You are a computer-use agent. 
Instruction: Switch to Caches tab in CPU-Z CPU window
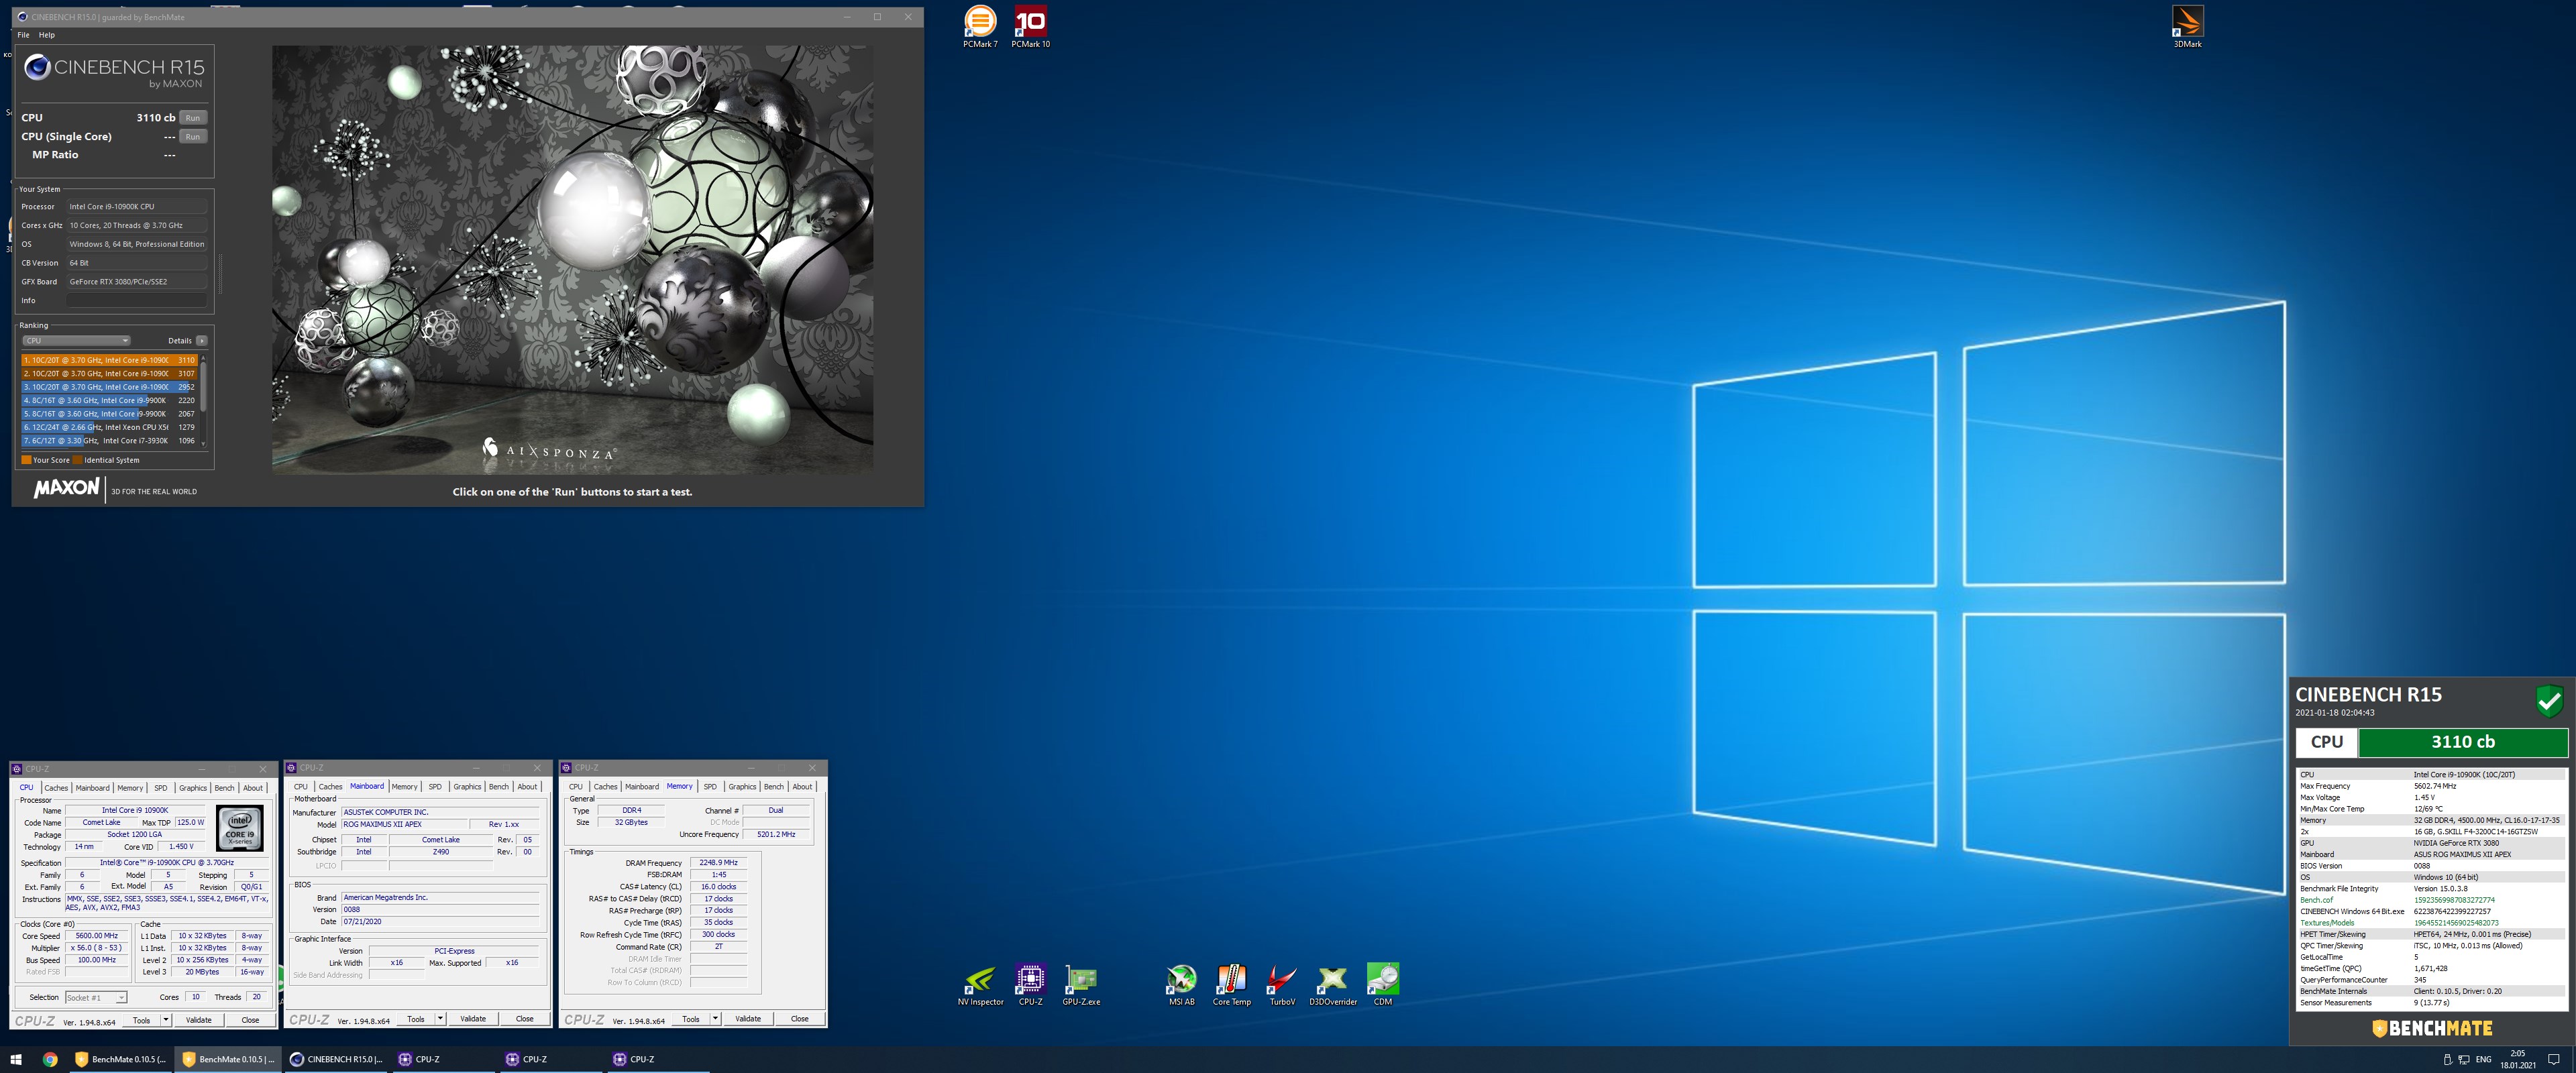56,788
